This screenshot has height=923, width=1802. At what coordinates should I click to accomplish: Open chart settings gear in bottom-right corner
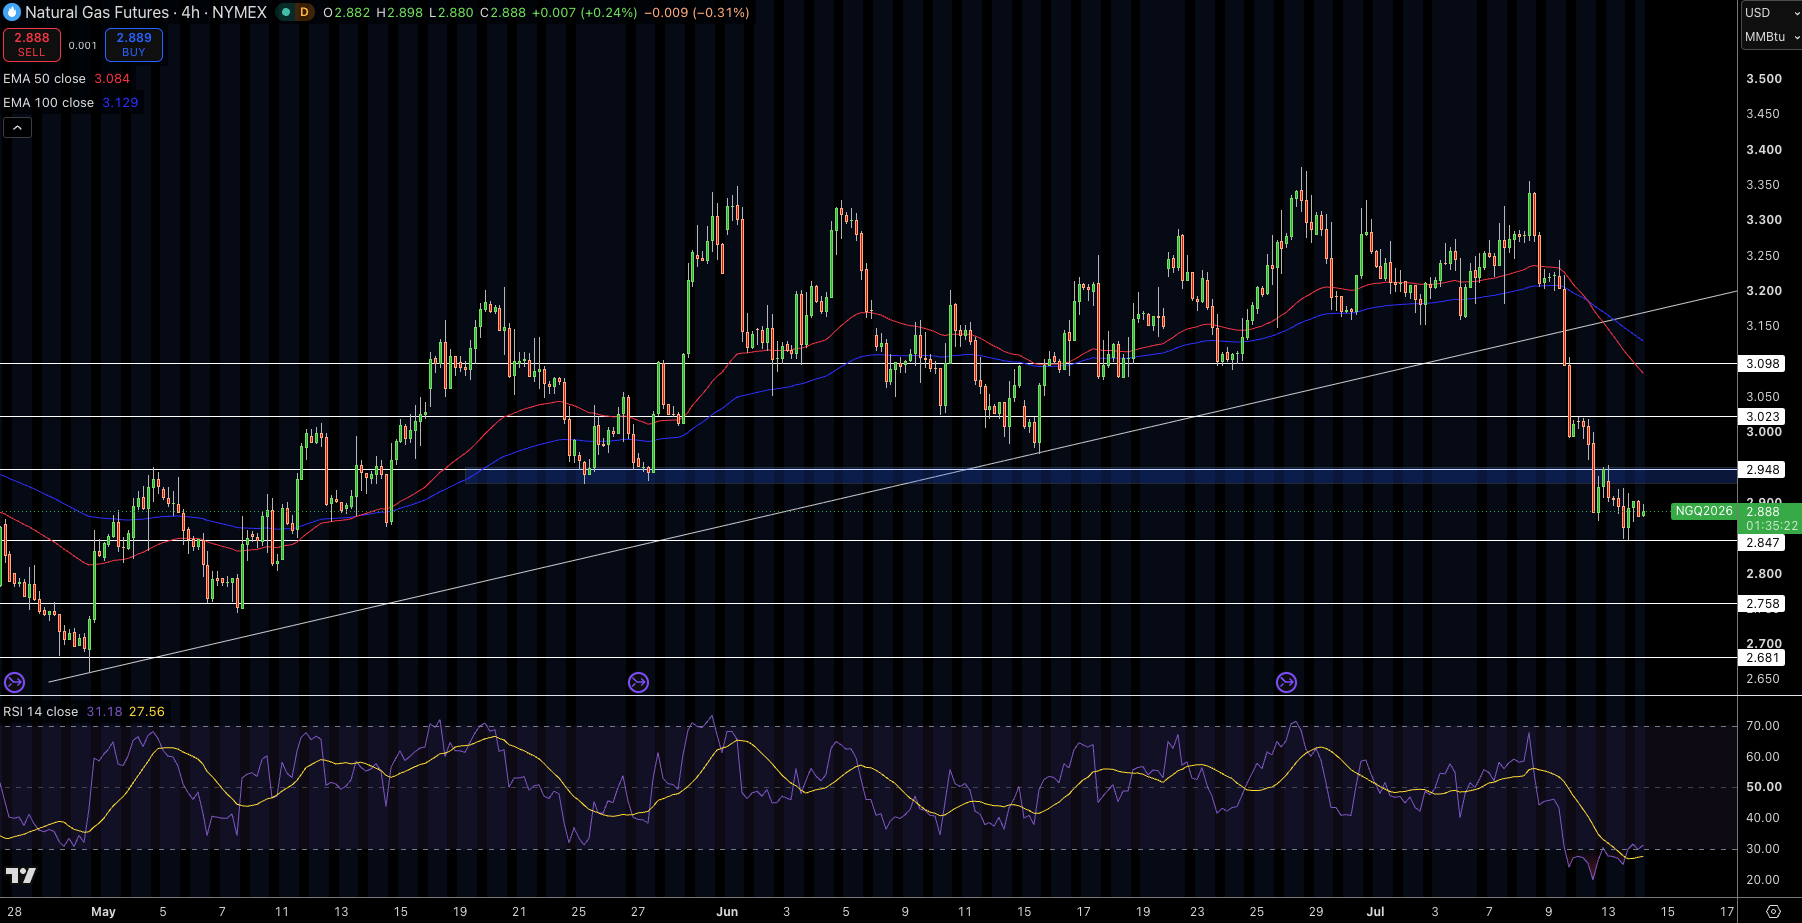point(1773,912)
